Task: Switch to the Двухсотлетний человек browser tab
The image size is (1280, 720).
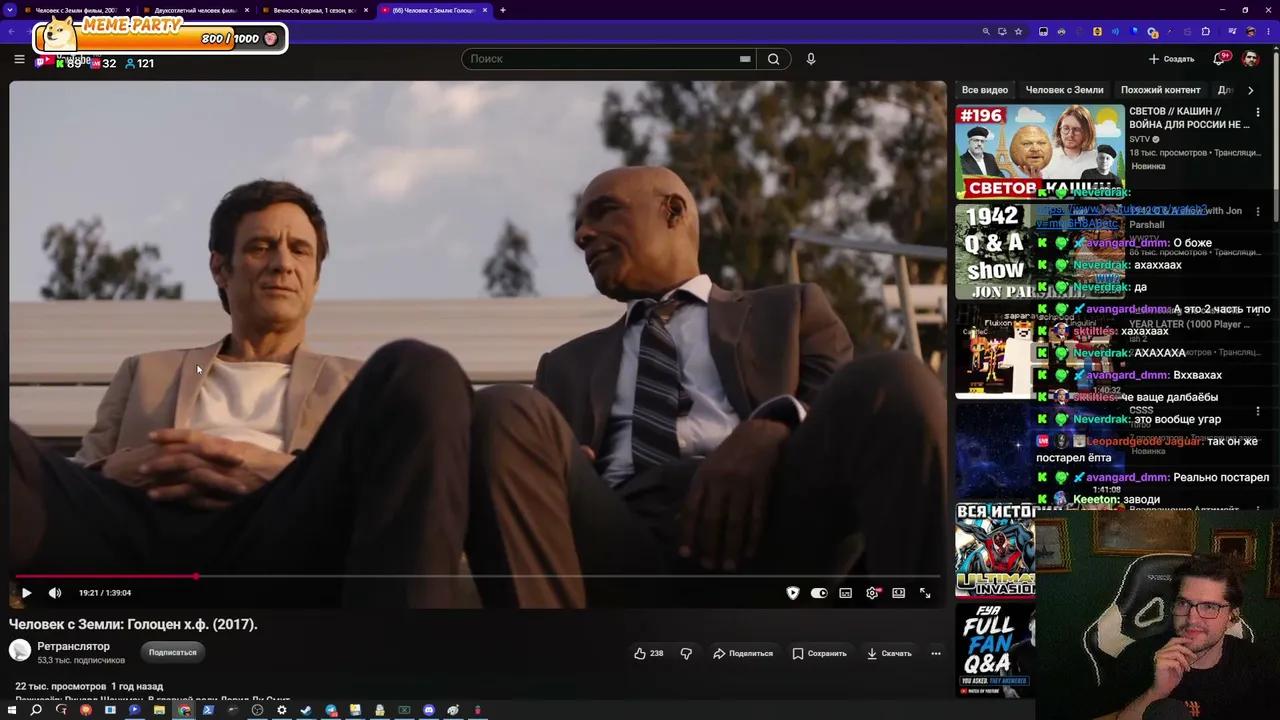Action: click(195, 10)
